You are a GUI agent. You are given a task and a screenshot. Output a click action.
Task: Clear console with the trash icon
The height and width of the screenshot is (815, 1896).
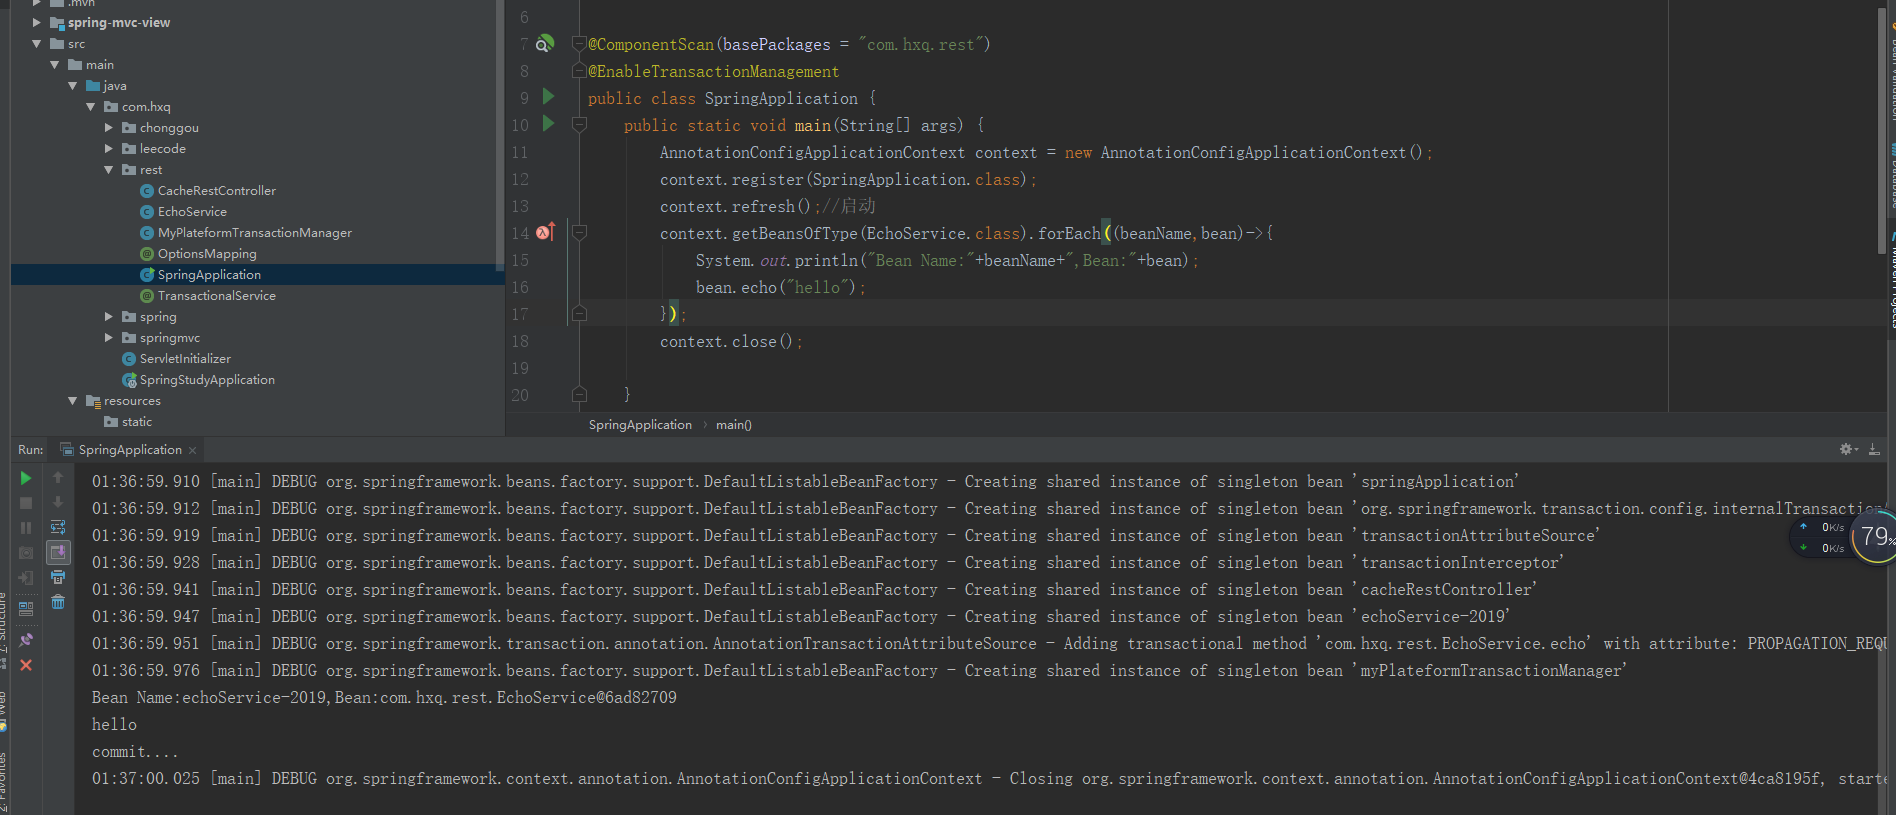pos(58,602)
